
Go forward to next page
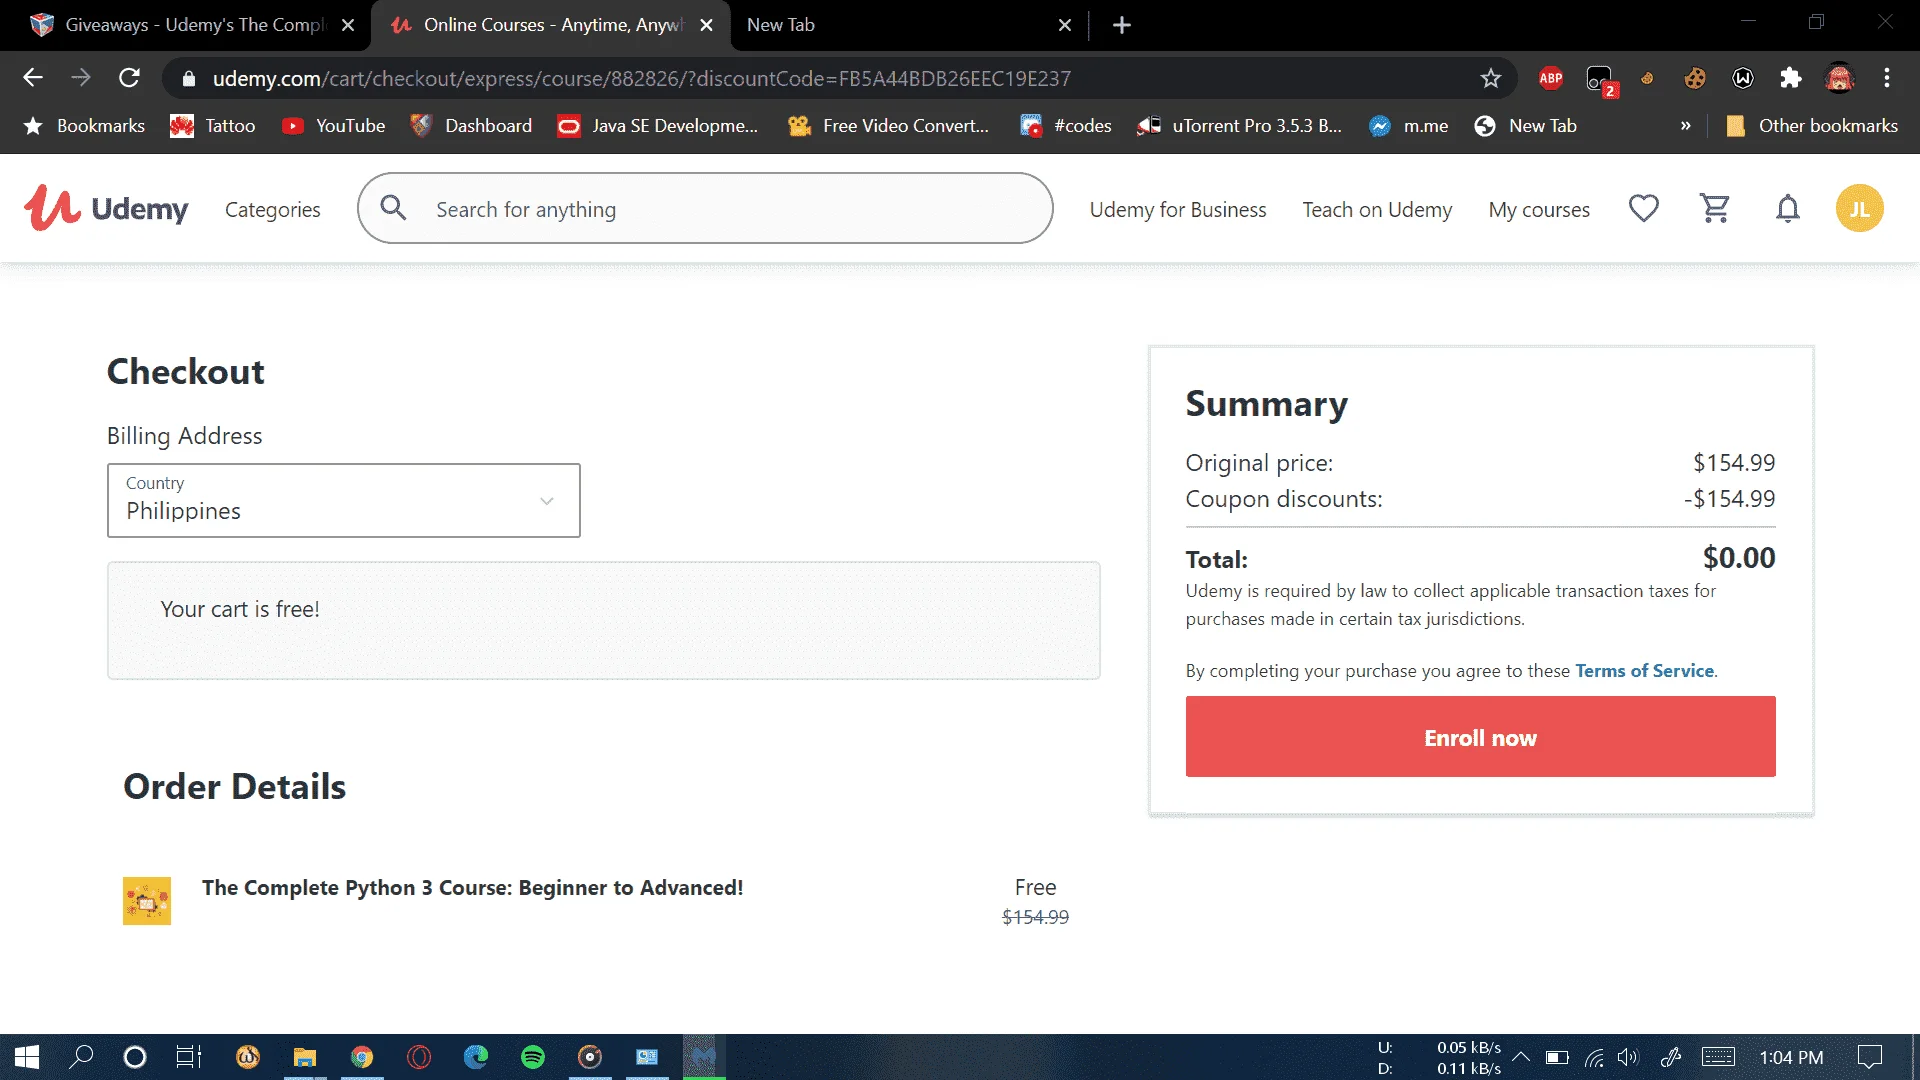(81, 78)
